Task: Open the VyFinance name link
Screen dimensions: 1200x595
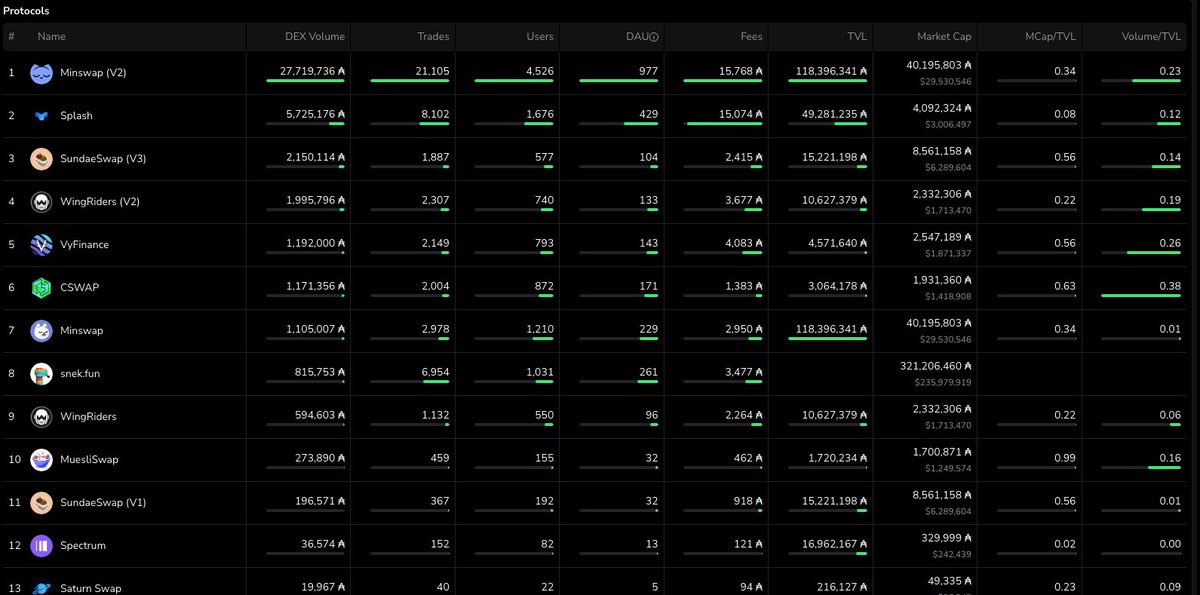Action: (x=84, y=245)
